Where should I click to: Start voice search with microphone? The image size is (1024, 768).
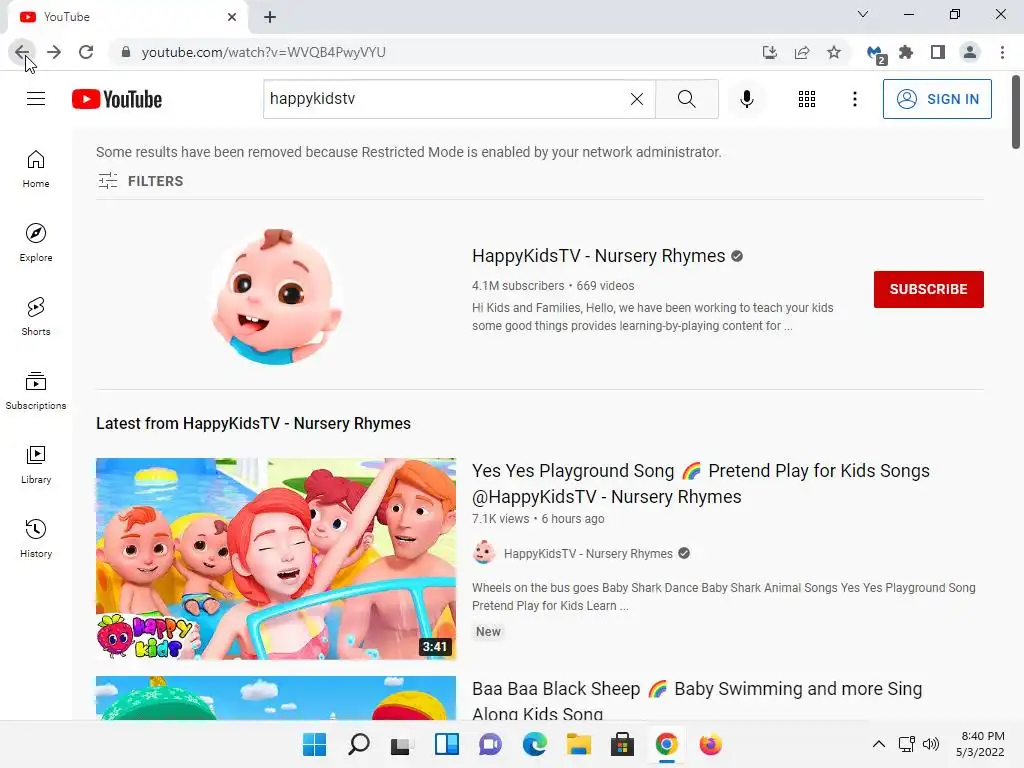tap(746, 99)
